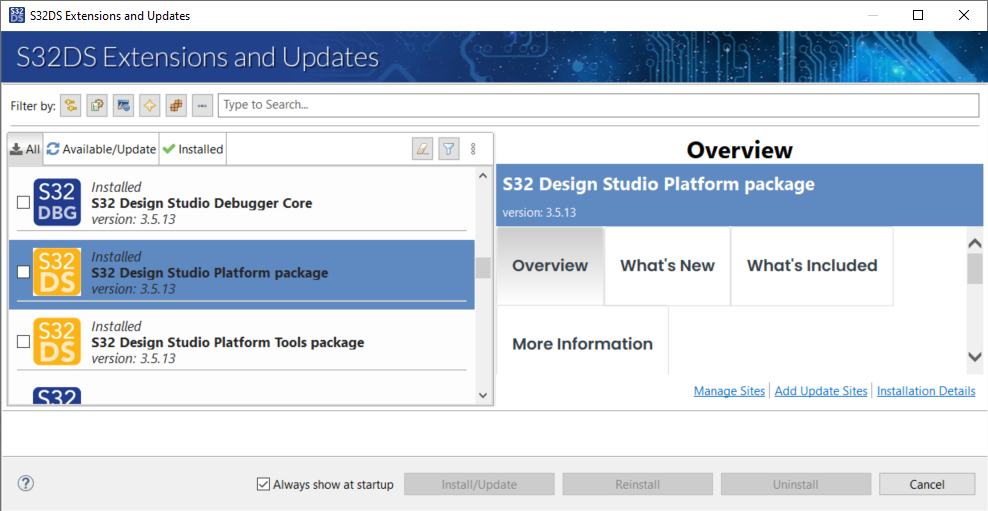Image resolution: width=988 pixels, height=511 pixels.
Task: Click the package list scroll up arrow
Action: click(x=483, y=176)
